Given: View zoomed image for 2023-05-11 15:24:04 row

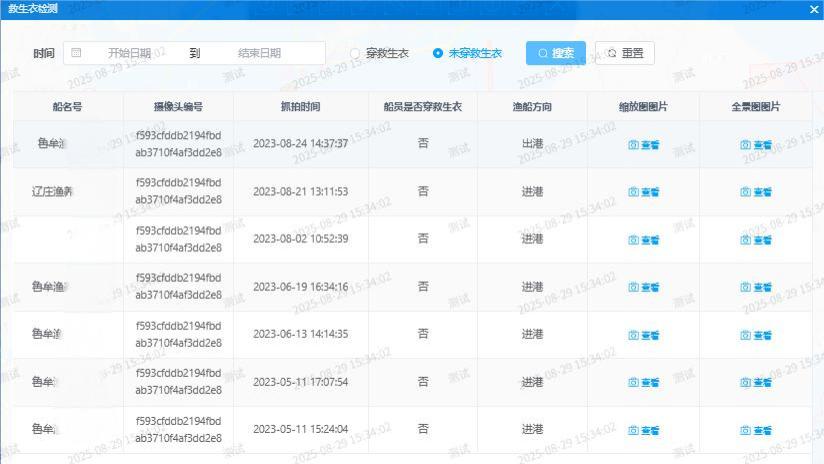Looking at the screenshot, I should pos(643,430).
